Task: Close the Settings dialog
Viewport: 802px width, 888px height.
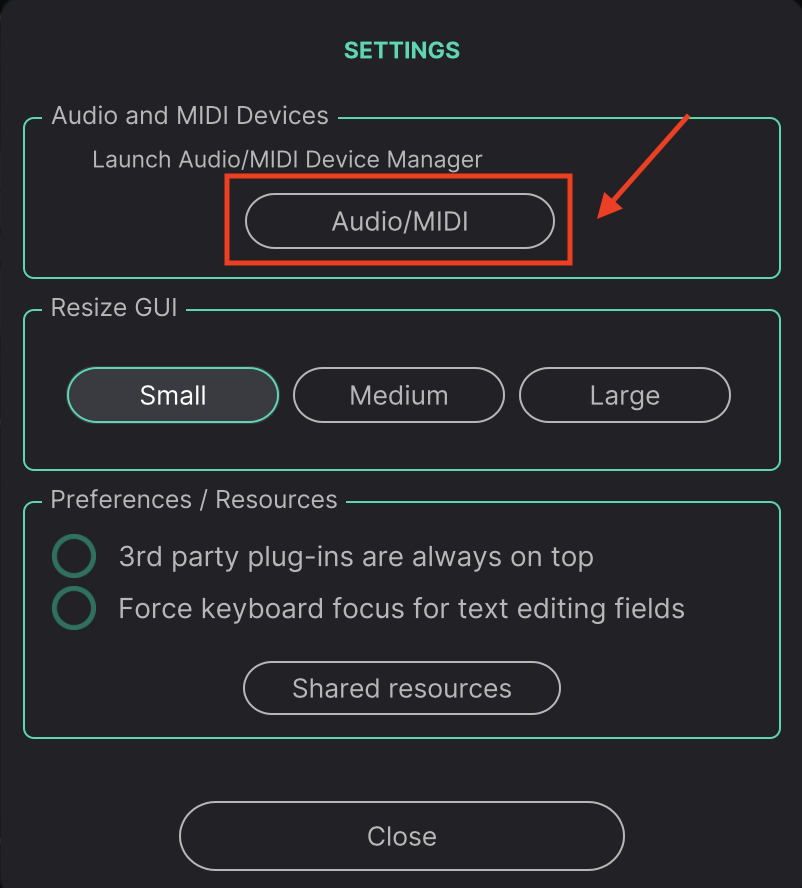Action: pyautogui.click(x=402, y=836)
